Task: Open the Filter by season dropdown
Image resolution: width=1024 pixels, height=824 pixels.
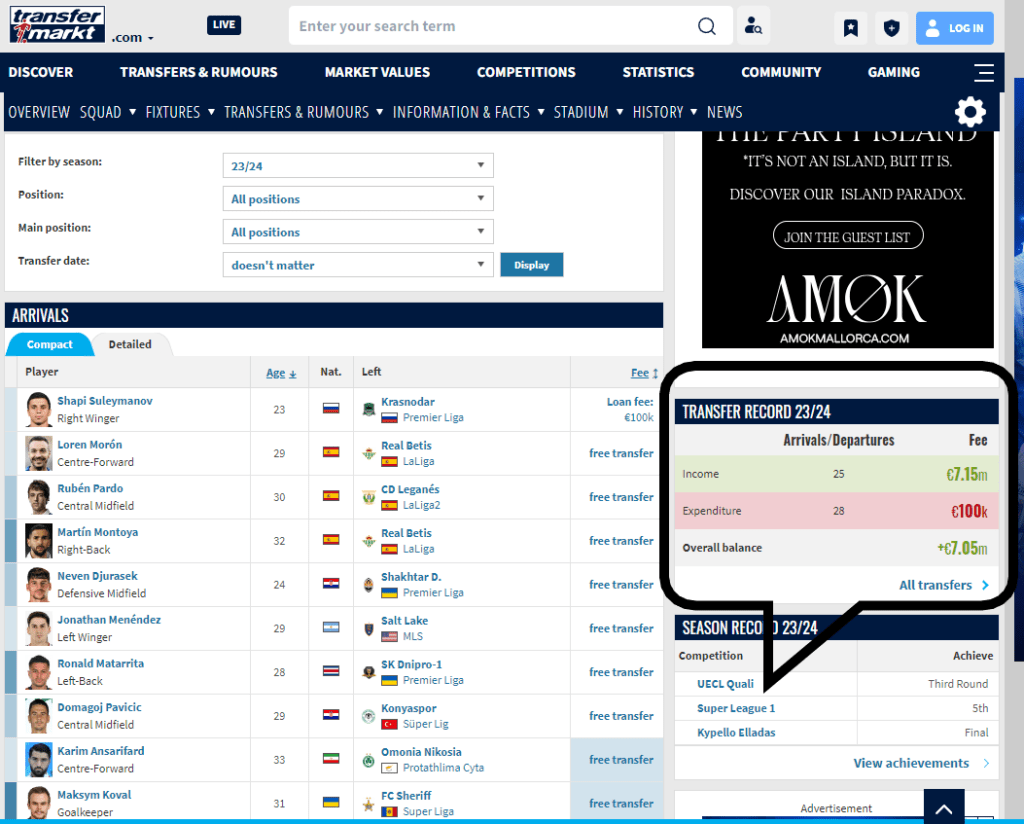Action: pos(358,166)
